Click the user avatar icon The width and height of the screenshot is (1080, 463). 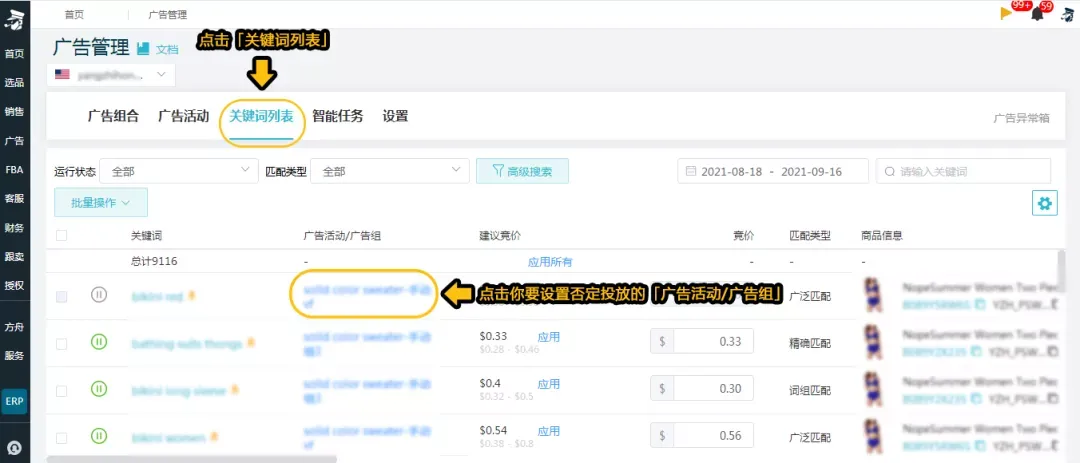[x=1066, y=12]
